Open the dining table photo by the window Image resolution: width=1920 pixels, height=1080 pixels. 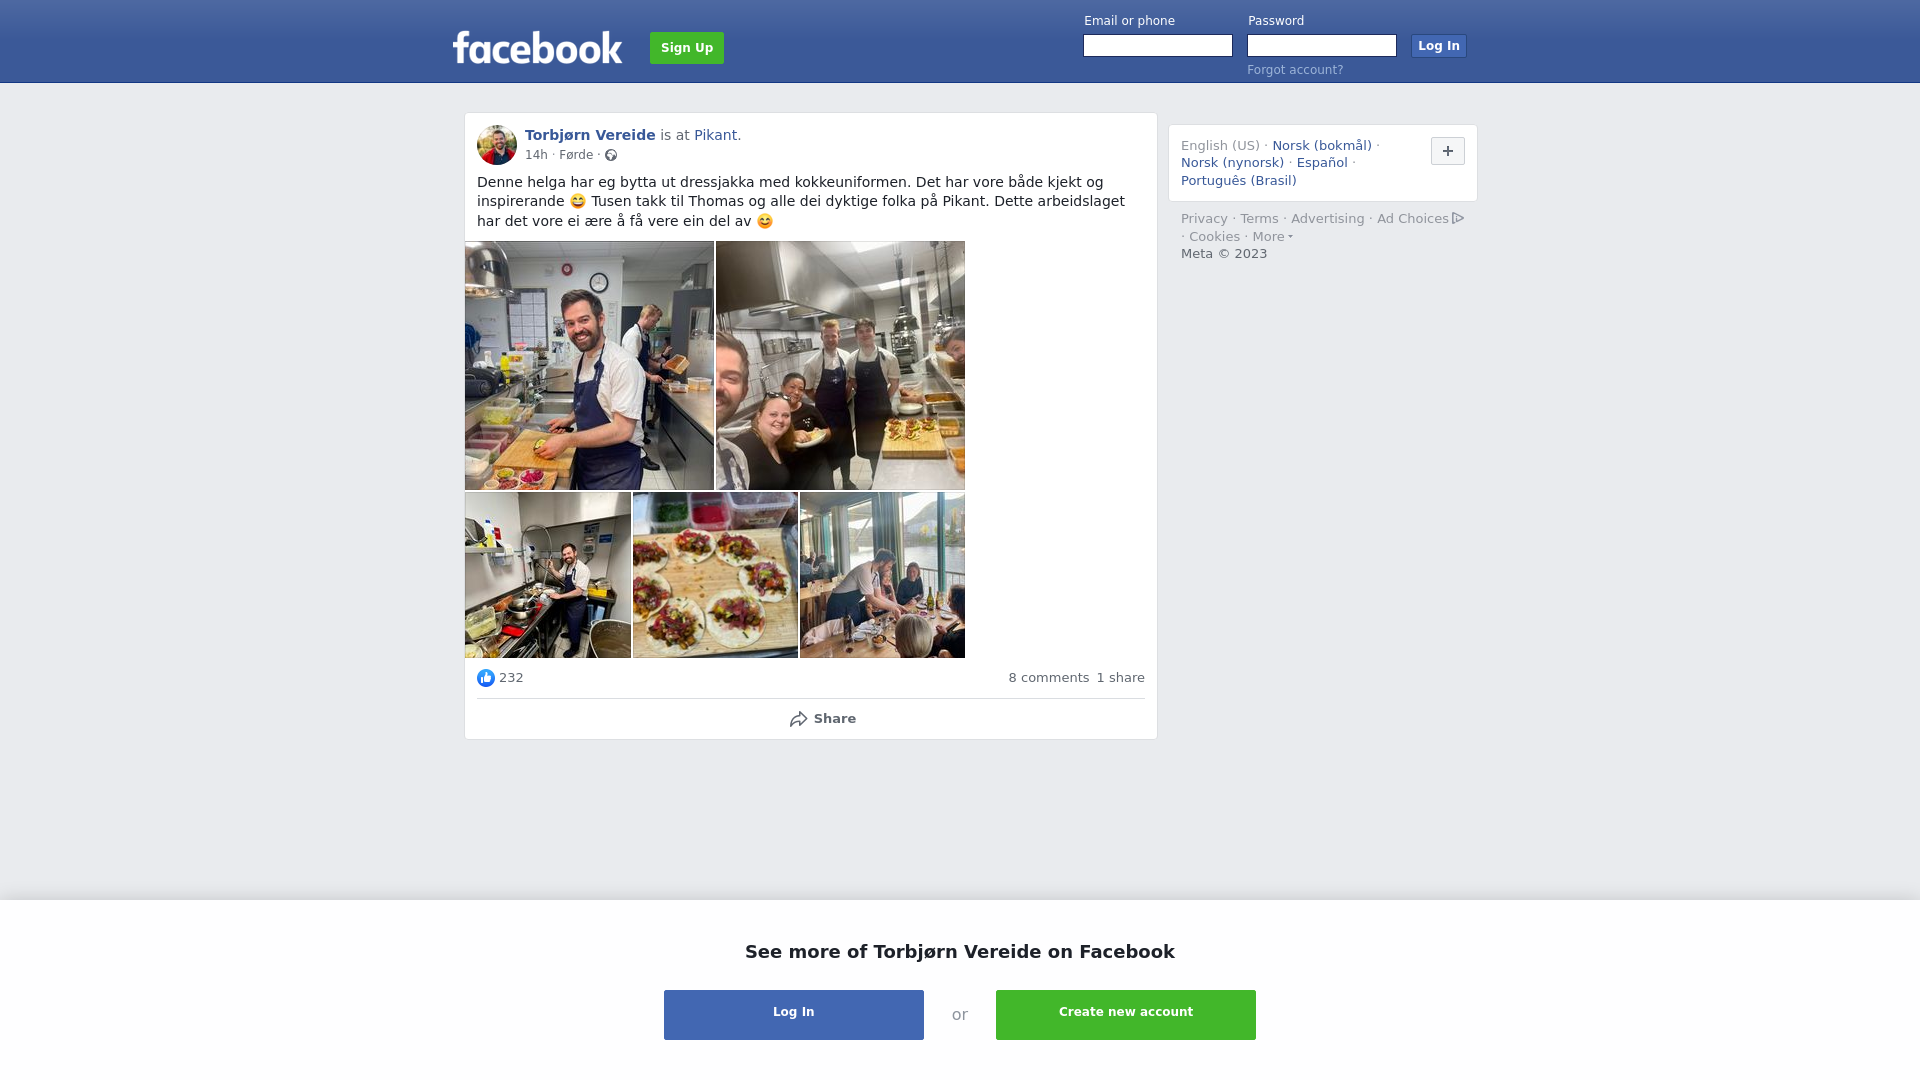click(882, 575)
